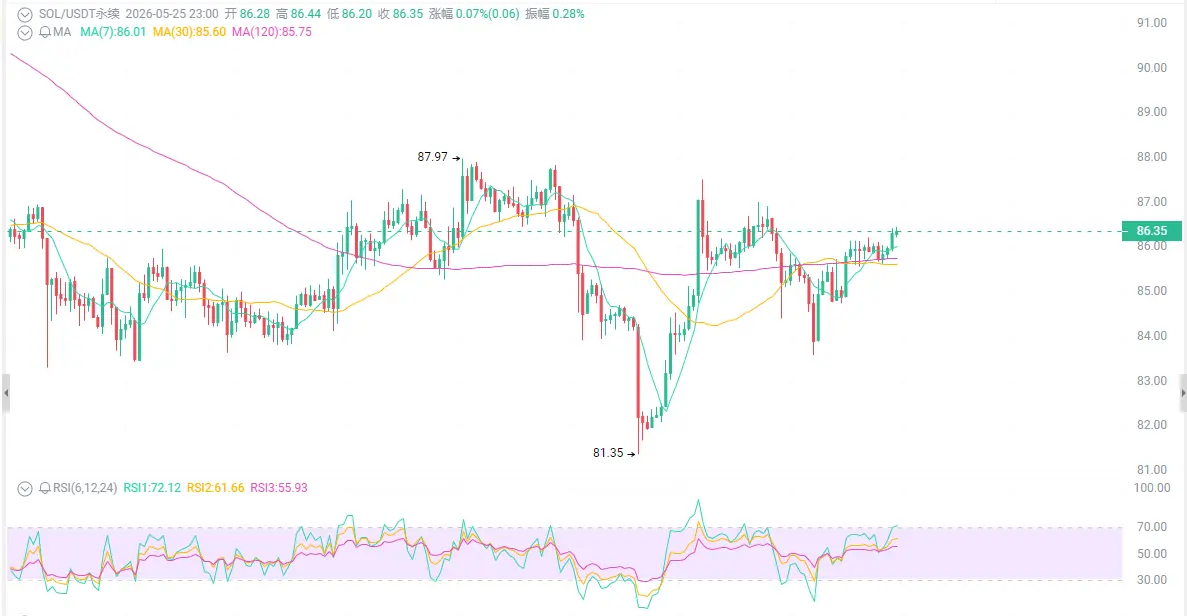Click the 收 86.35 close value
Image resolution: width=1187 pixels, height=616 pixels.
coord(400,14)
